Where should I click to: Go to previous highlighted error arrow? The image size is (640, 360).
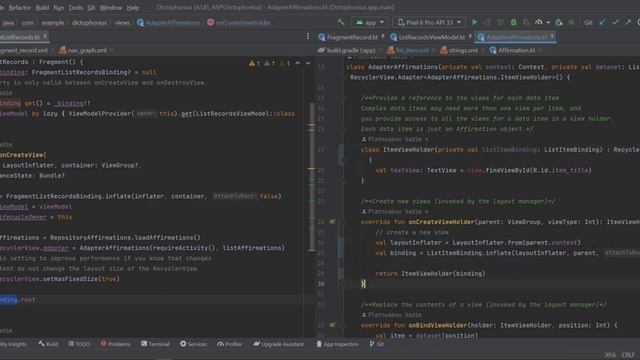(x=298, y=63)
